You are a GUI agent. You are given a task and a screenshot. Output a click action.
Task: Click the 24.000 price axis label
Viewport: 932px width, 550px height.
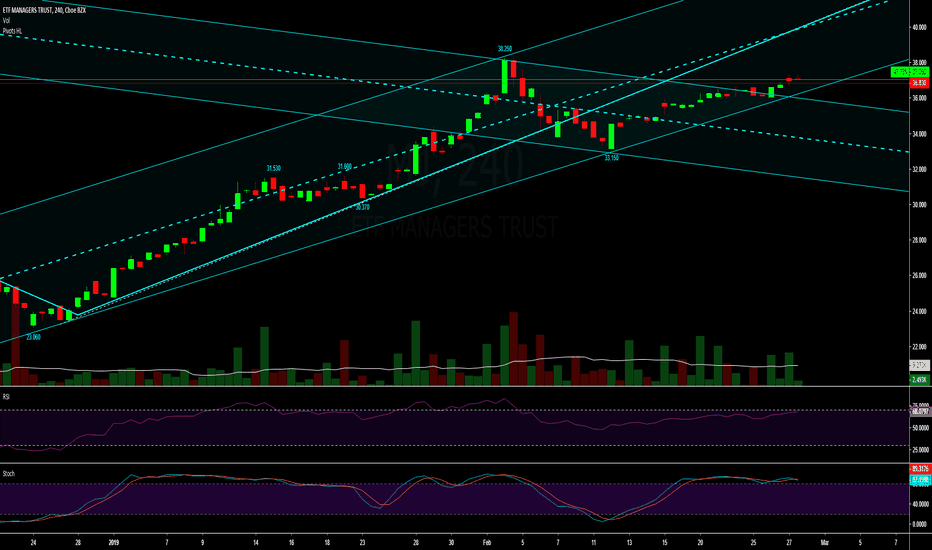click(919, 312)
